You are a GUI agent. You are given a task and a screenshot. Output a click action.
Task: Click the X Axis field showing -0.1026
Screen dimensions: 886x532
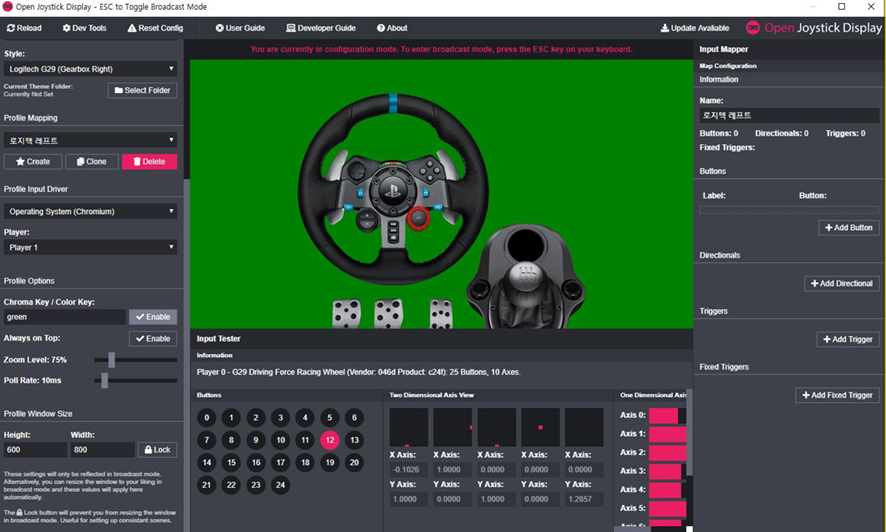(x=409, y=469)
